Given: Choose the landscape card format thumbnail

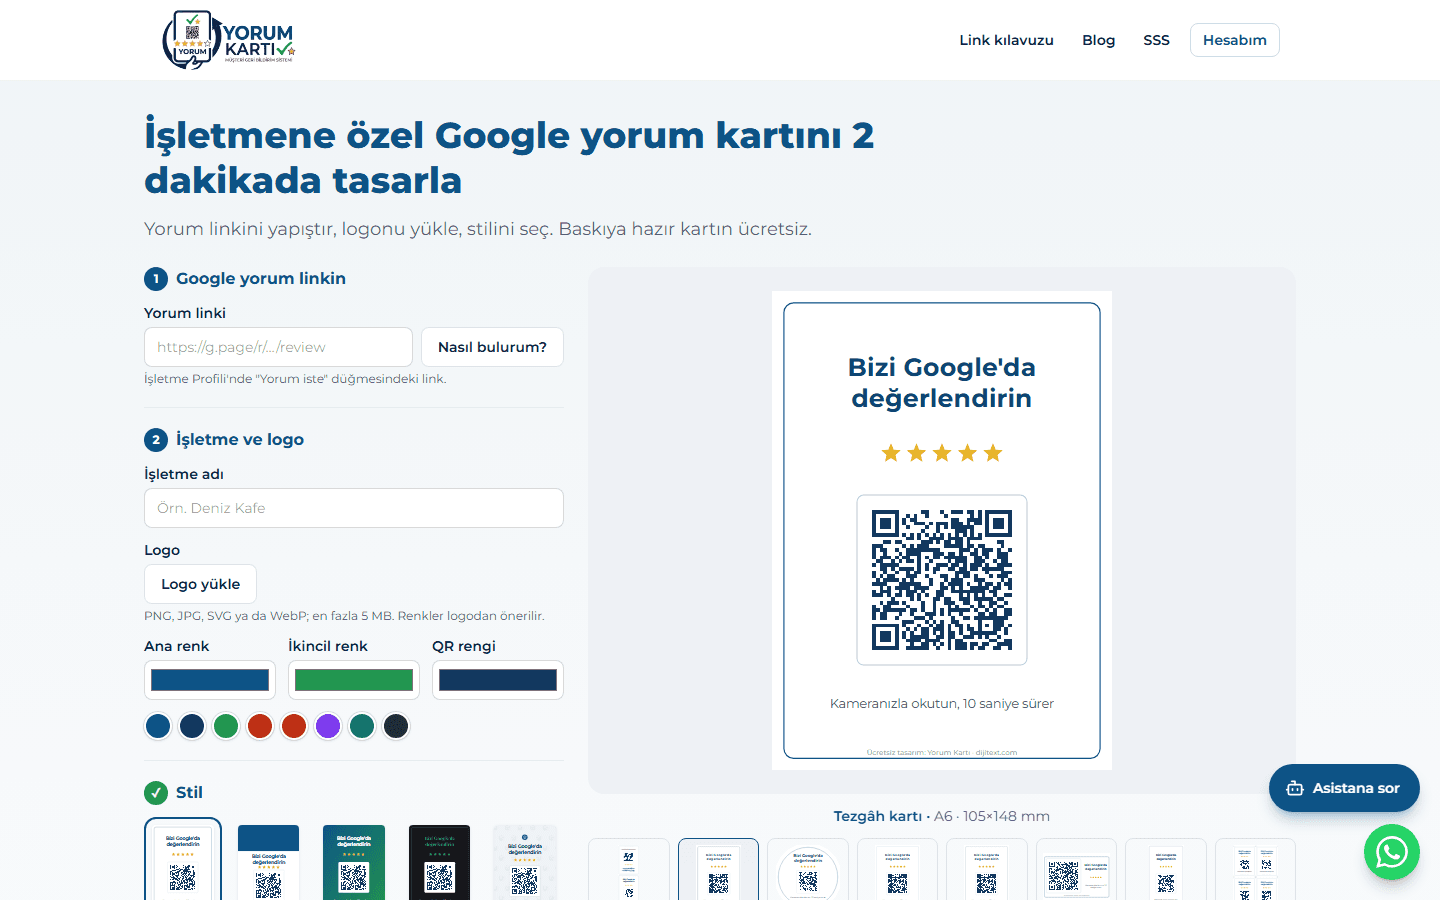Looking at the screenshot, I should point(1076,869).
